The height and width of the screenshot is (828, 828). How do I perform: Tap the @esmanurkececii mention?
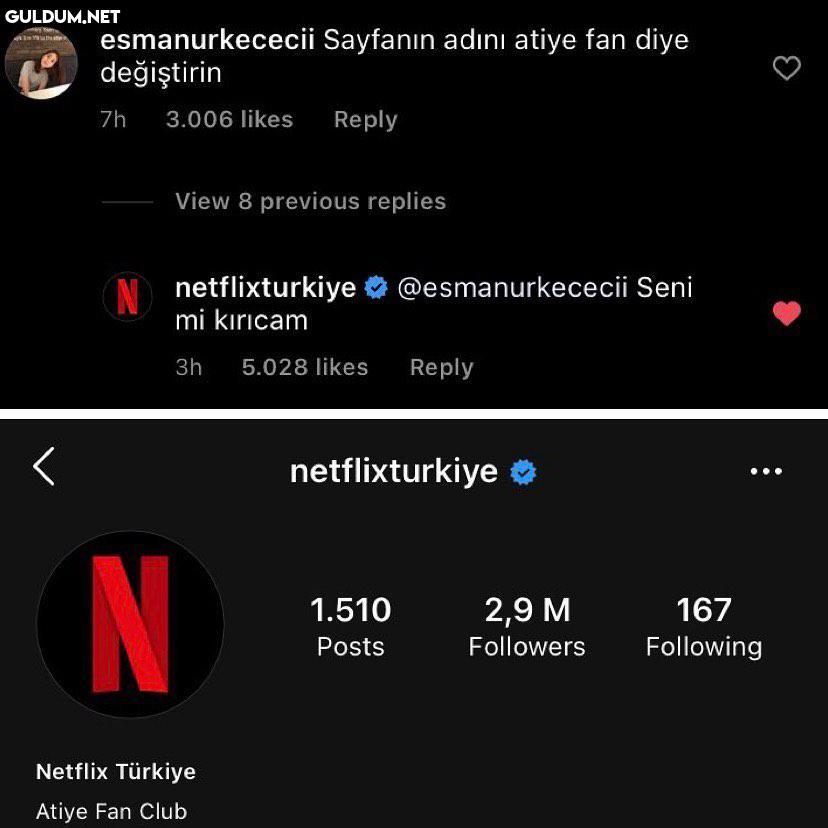click(512, 288)
